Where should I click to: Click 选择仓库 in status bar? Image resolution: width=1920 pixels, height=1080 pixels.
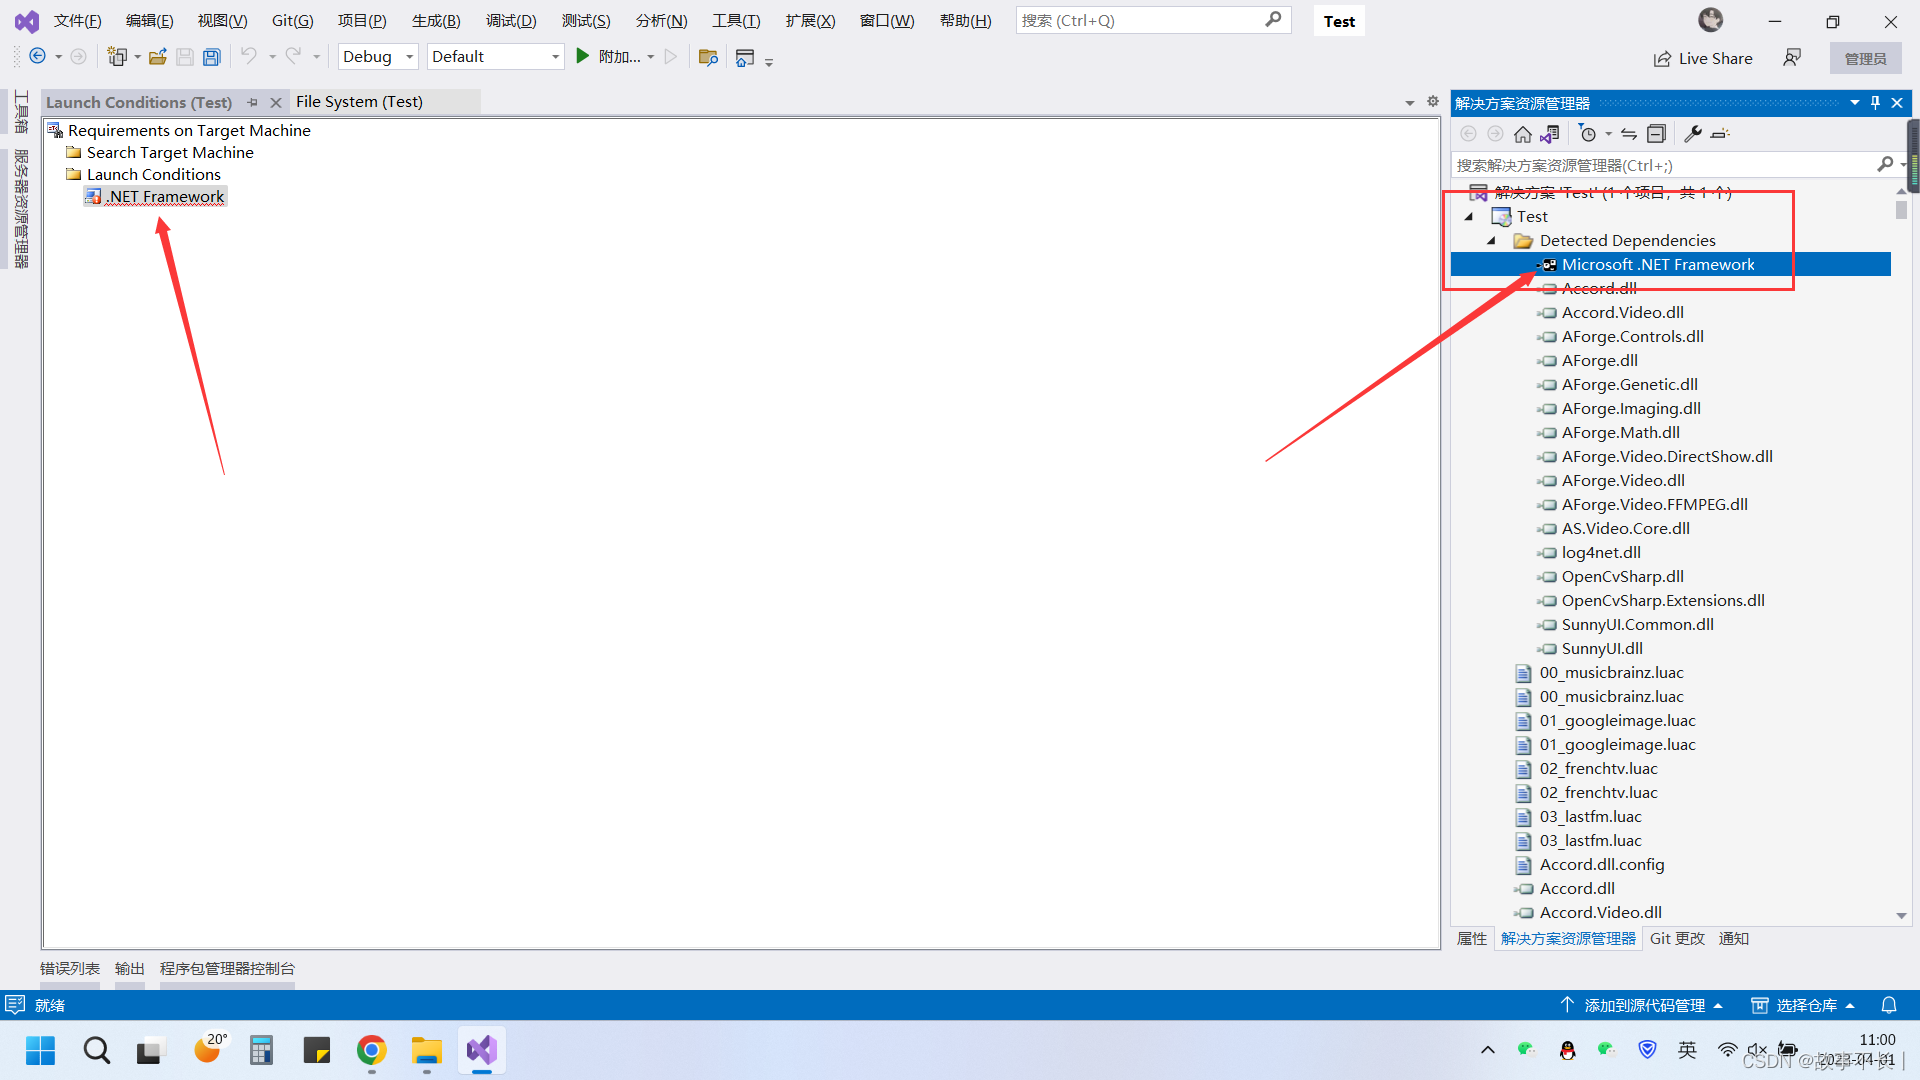[1803, 1005]
